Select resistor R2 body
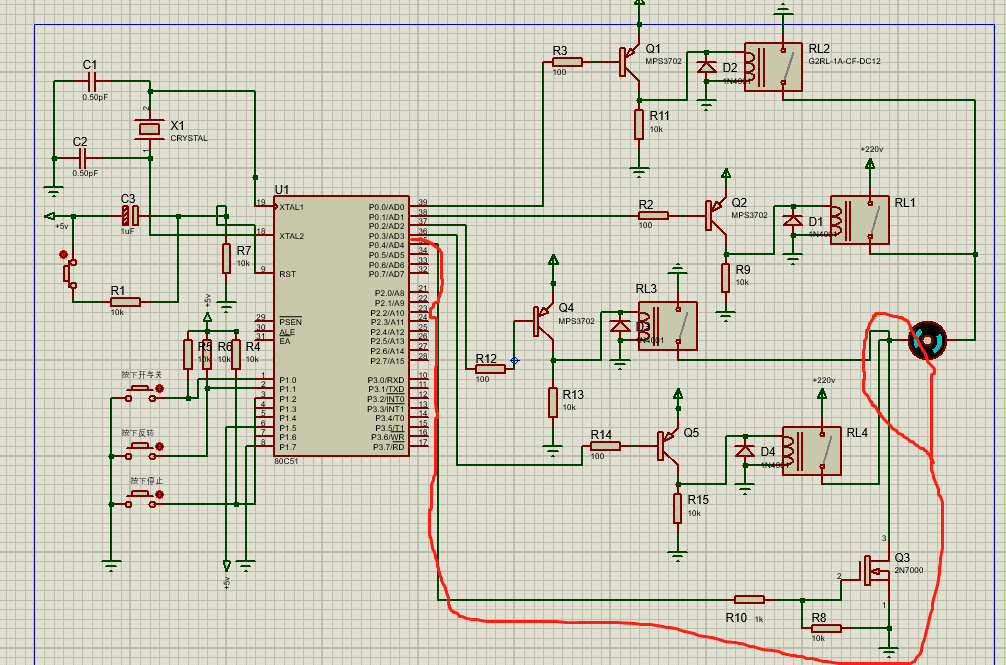 653,215
